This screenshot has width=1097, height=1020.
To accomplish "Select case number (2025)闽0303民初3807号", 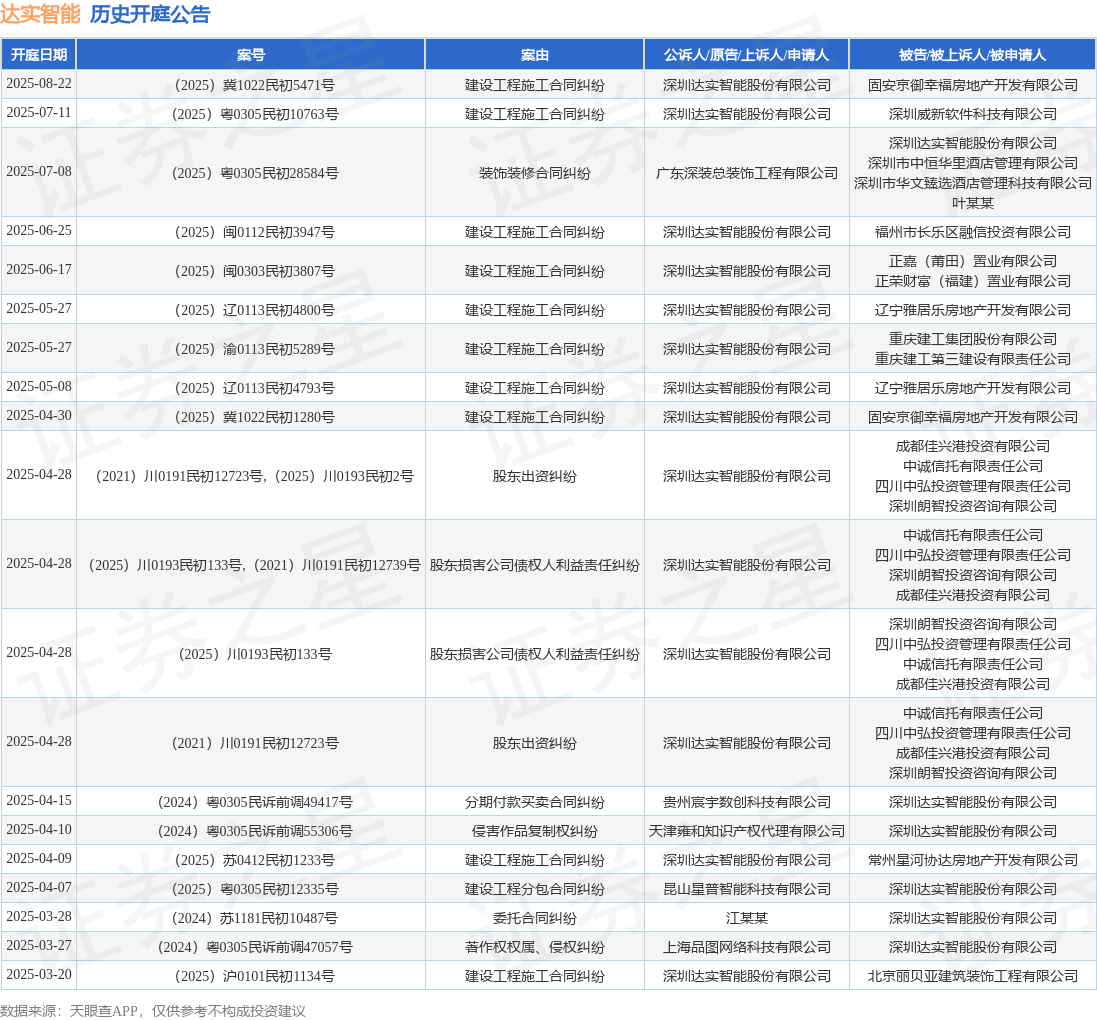I will coord(255,271).
